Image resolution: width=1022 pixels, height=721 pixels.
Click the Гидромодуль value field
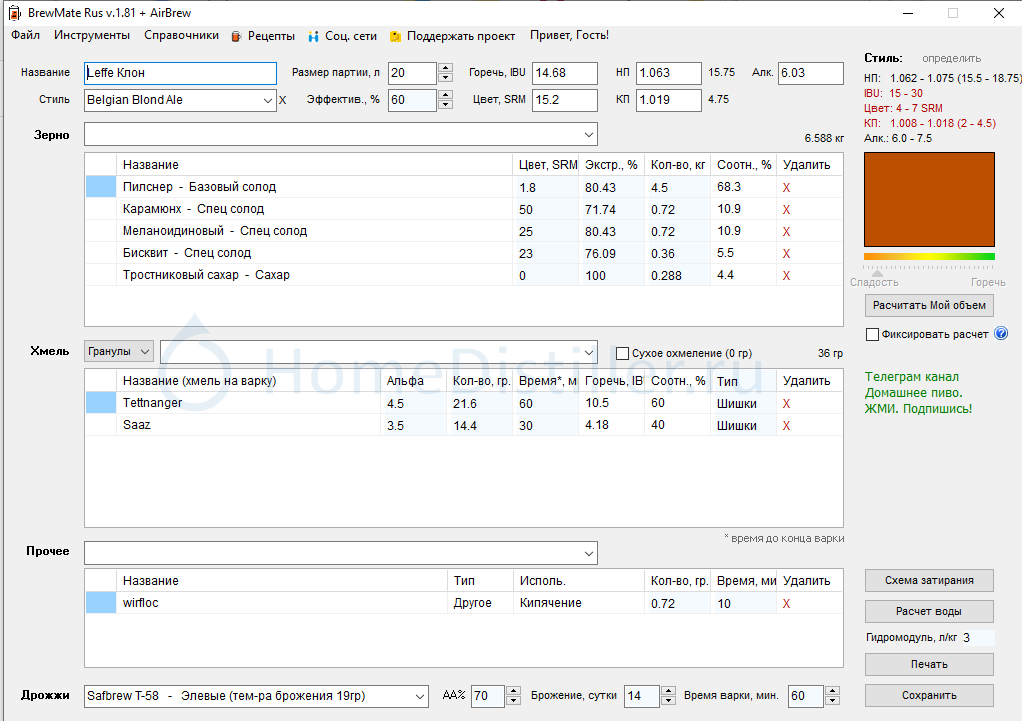(x=978, y=638)
